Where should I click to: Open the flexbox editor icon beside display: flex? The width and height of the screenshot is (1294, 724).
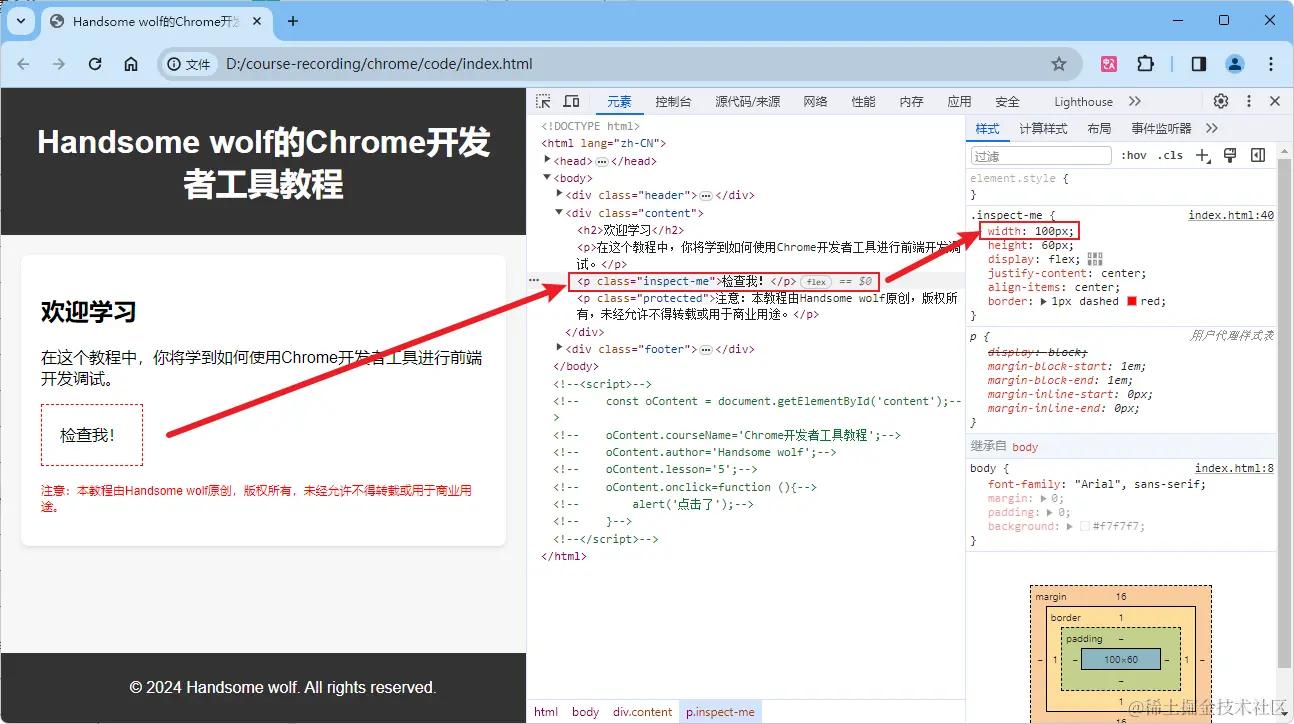pos(1095,259)
